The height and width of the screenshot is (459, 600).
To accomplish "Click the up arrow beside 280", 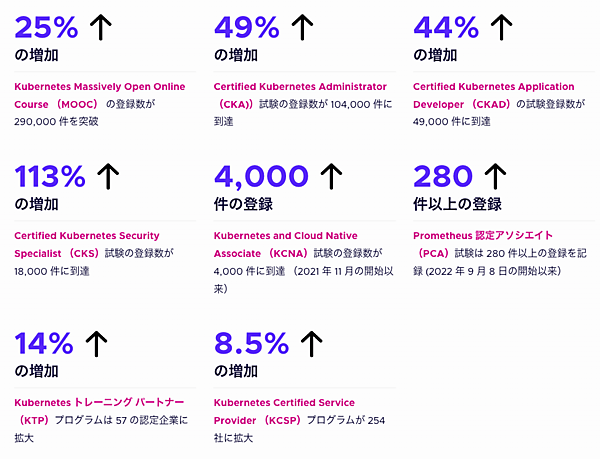I will pyautogui.click(x=493, y=178).
